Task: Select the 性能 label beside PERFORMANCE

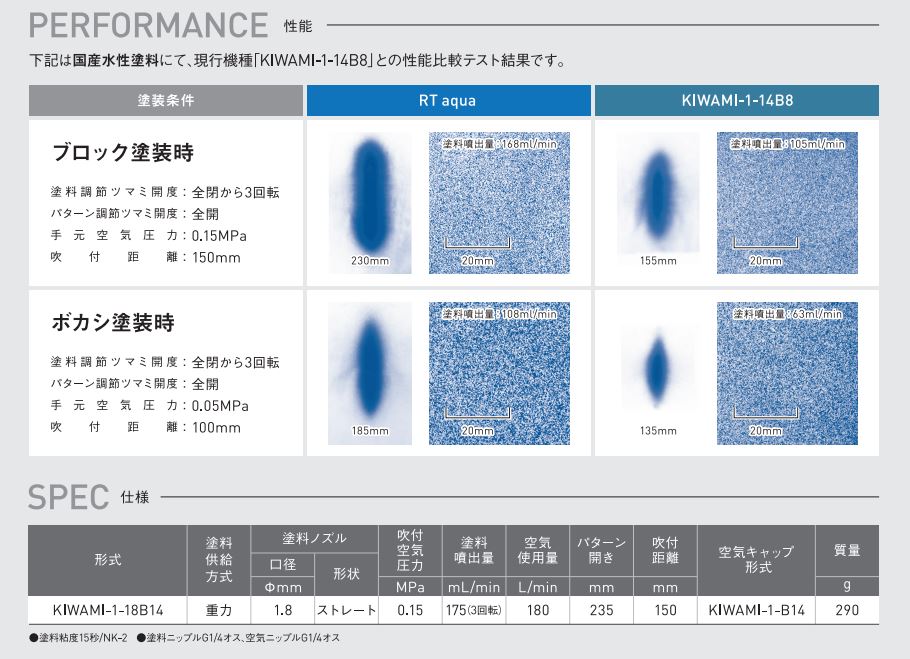Action: pyautogui.click(x=298, y=26)
